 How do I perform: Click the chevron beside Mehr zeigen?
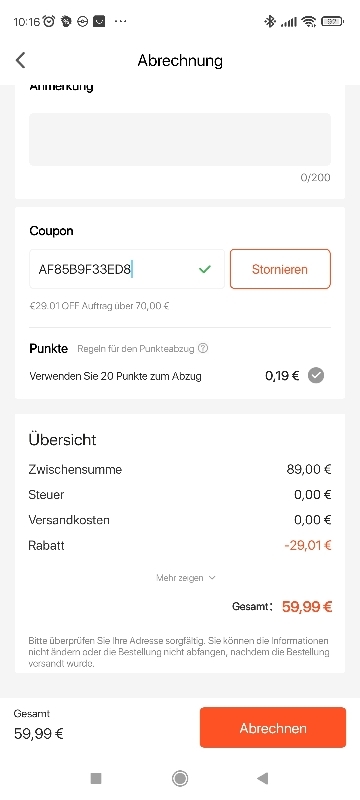[212, 578]
